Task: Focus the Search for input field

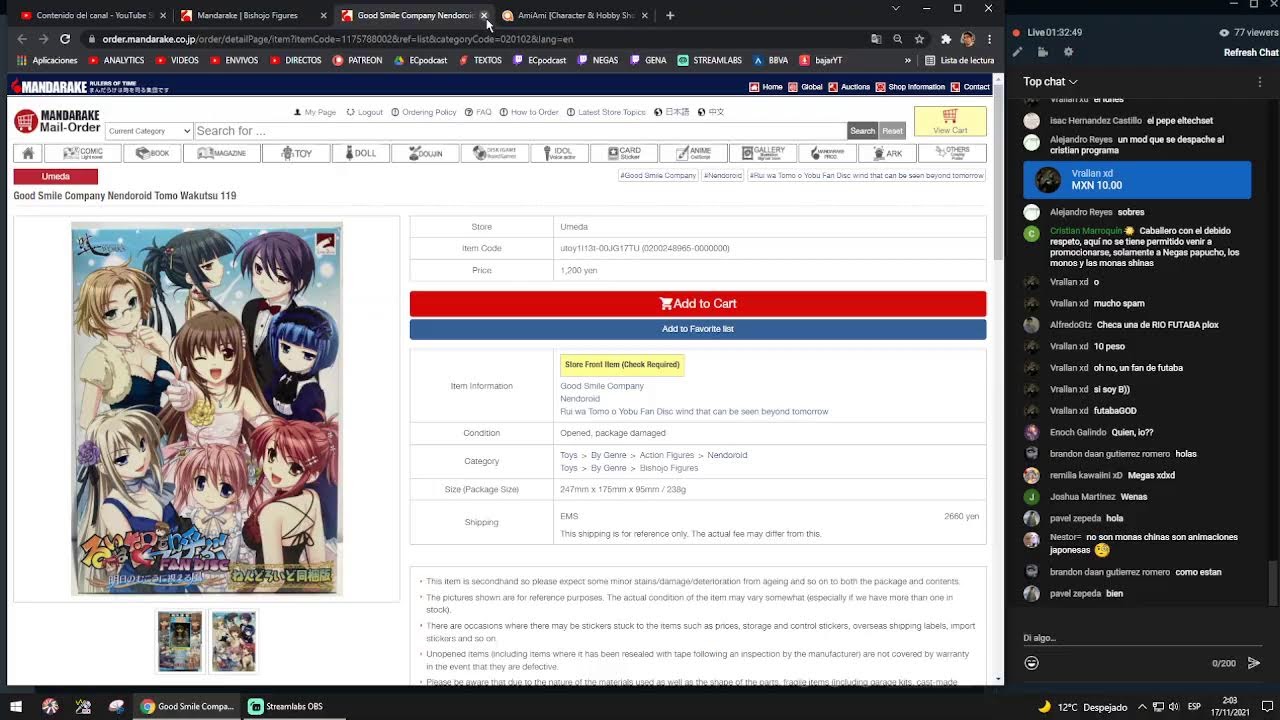Action: pyautogui.click(x=520, y=131)
